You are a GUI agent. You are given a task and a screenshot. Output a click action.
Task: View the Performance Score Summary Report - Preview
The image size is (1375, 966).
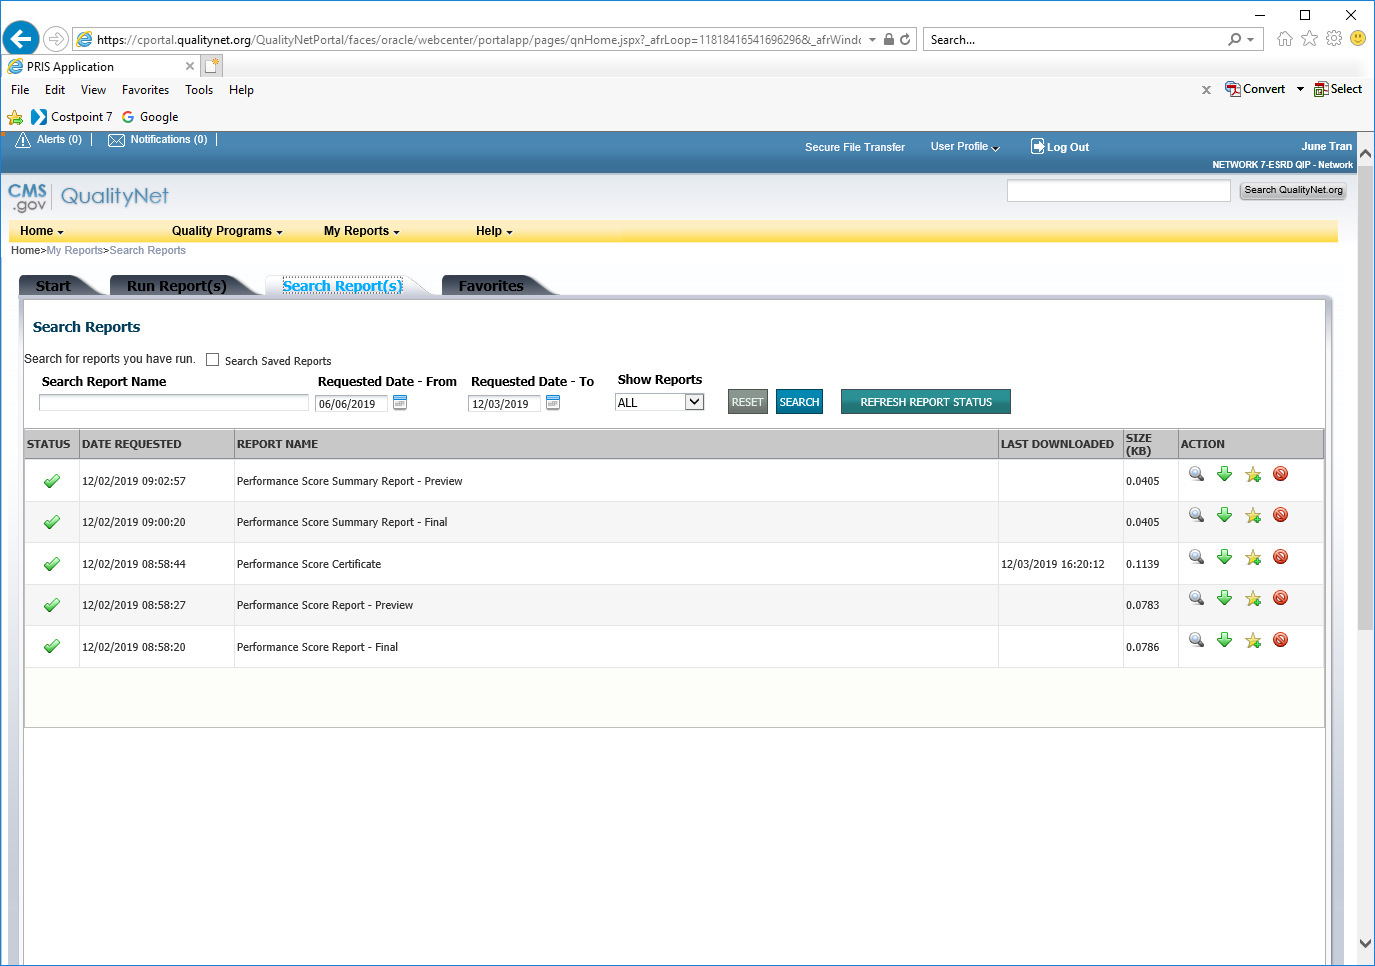(1196, 474)
